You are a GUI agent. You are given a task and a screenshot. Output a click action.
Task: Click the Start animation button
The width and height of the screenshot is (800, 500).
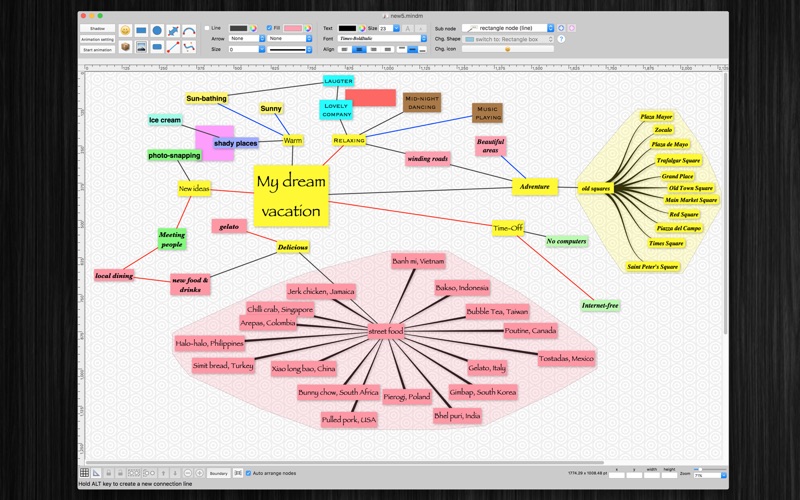click(x=97, y=49)
